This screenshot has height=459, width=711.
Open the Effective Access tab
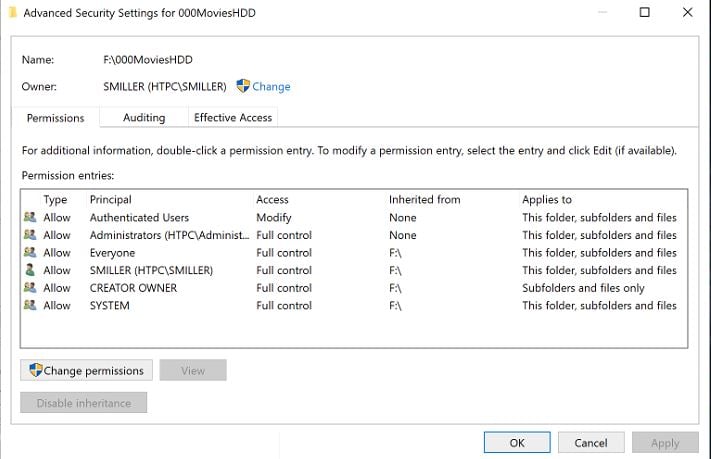233,118
